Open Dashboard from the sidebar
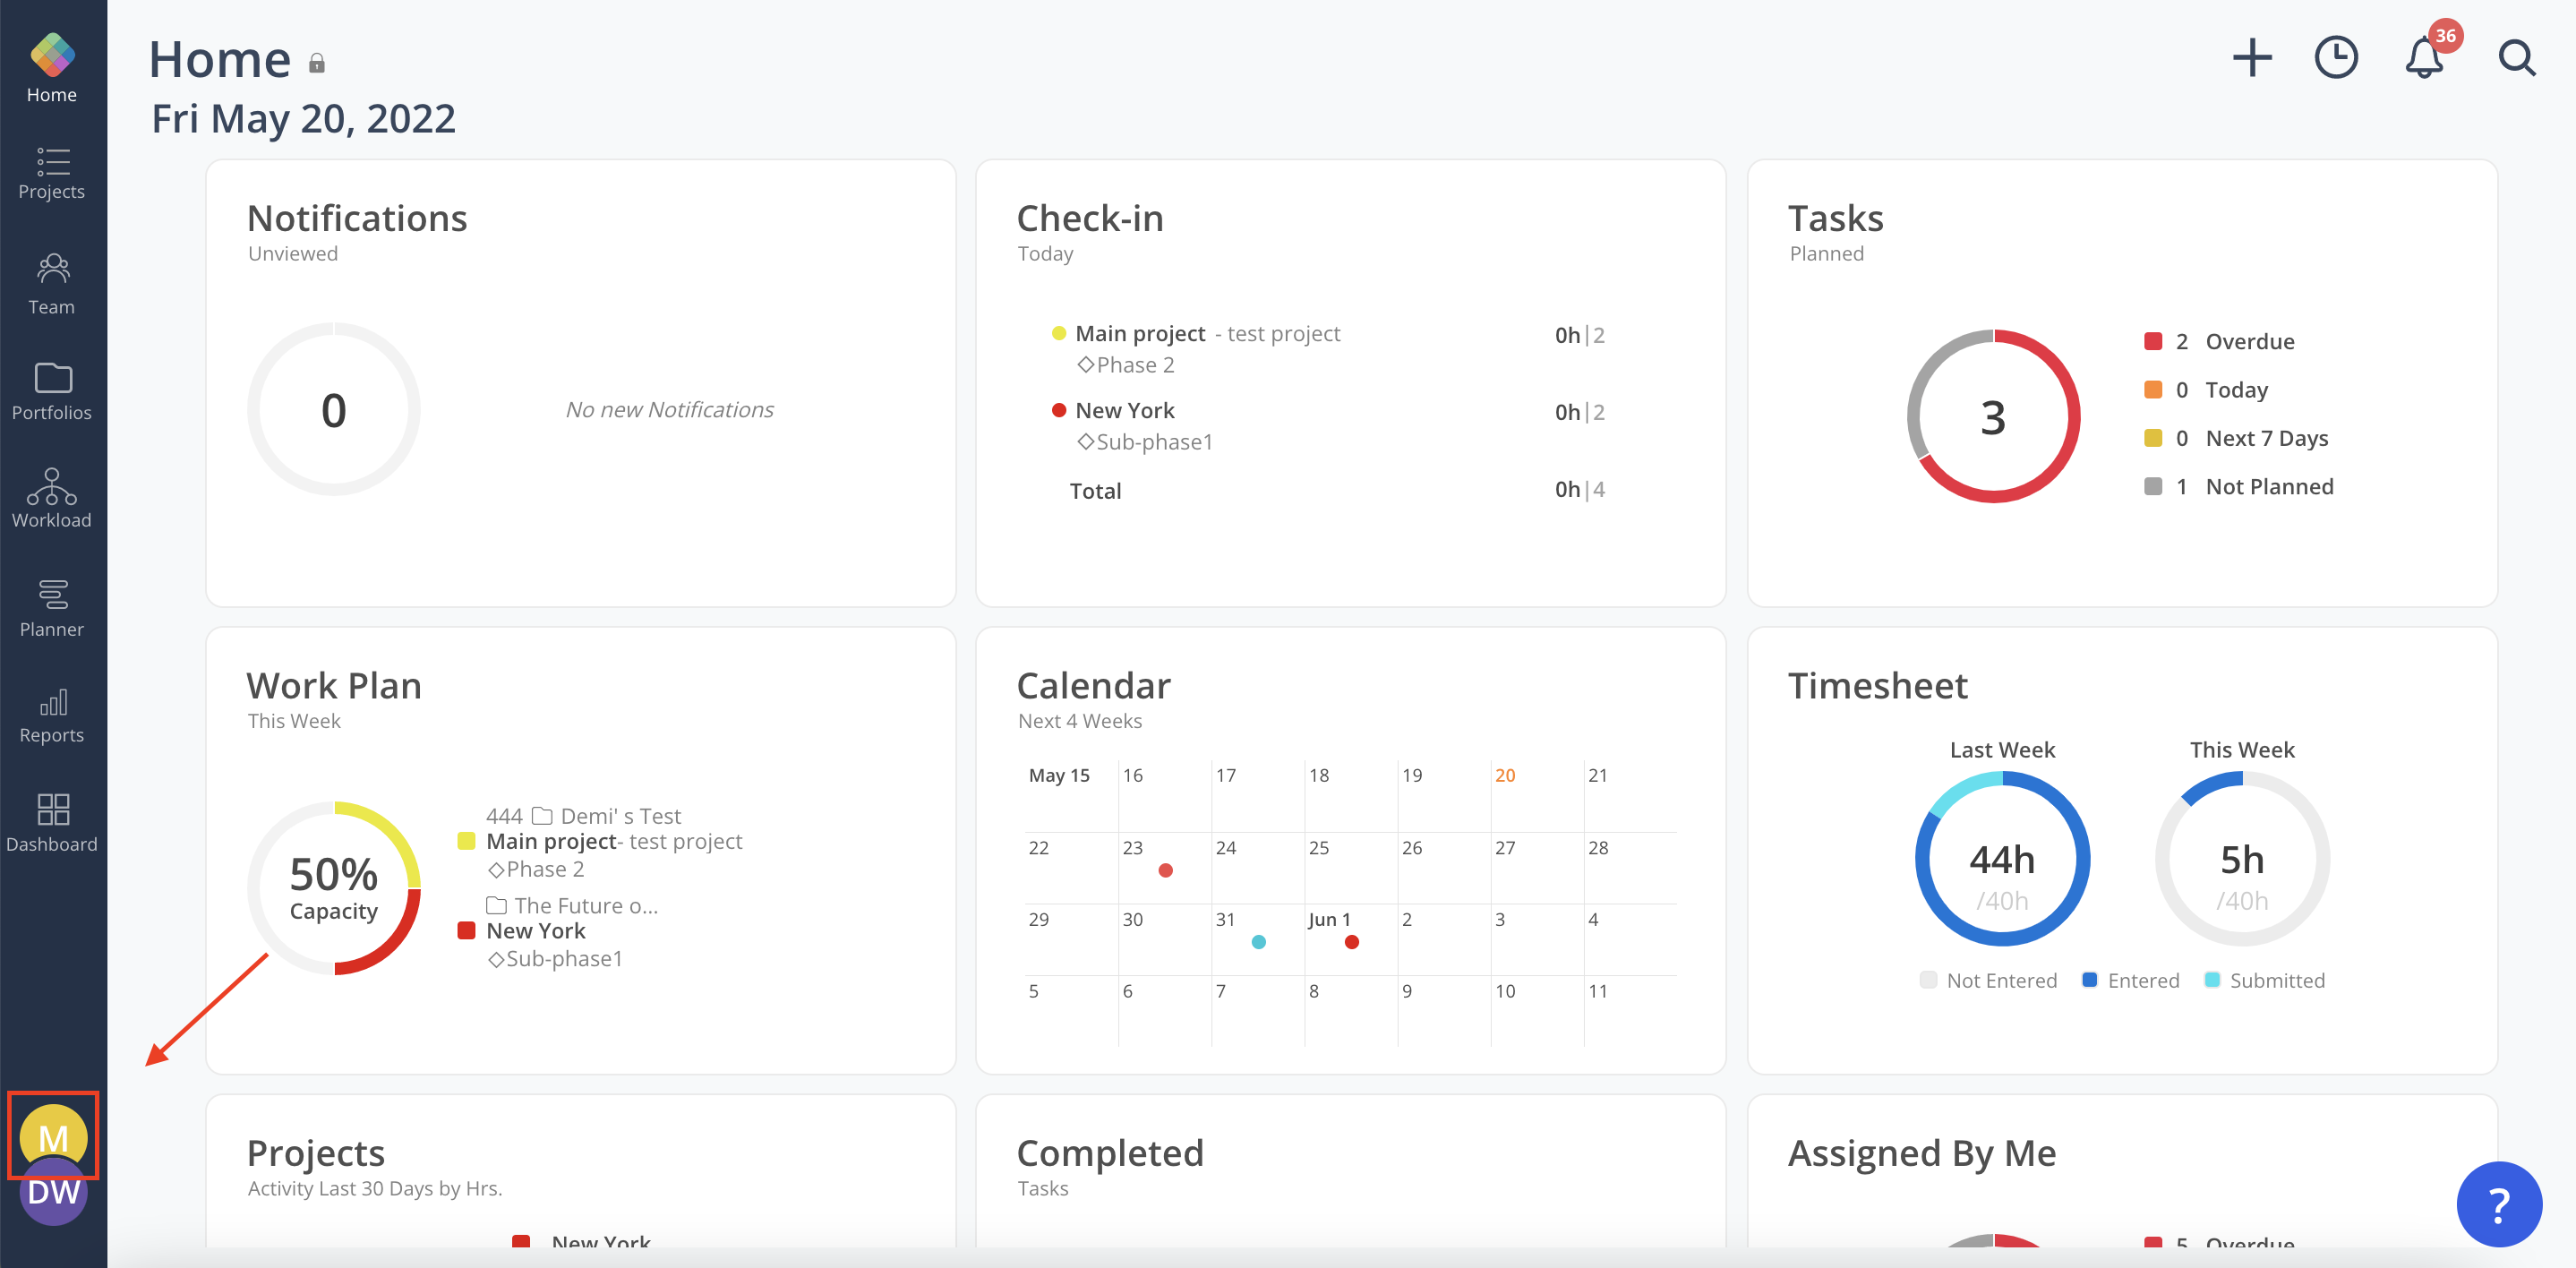The width and height of the screenshot is (2576, 1268). coord(52,822)
